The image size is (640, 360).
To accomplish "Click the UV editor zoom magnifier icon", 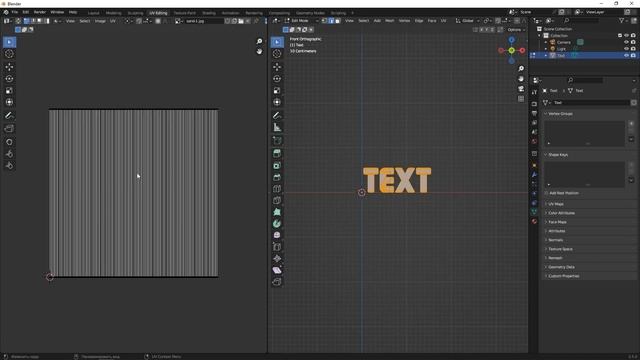I will (259, 41).
